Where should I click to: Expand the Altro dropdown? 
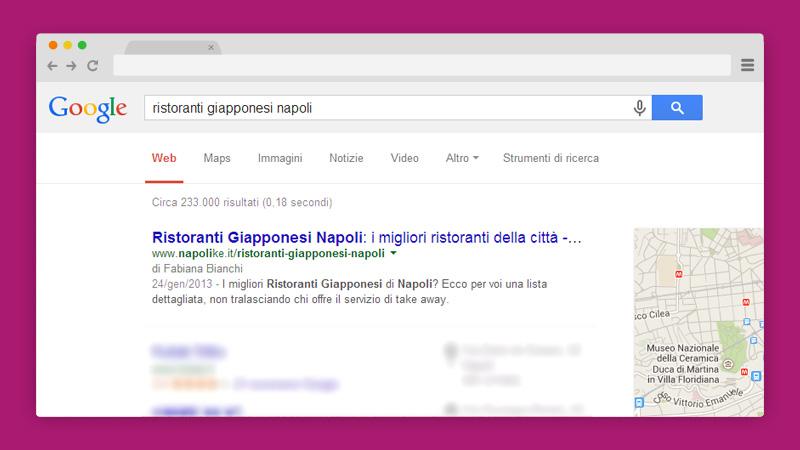pos(462,158)
